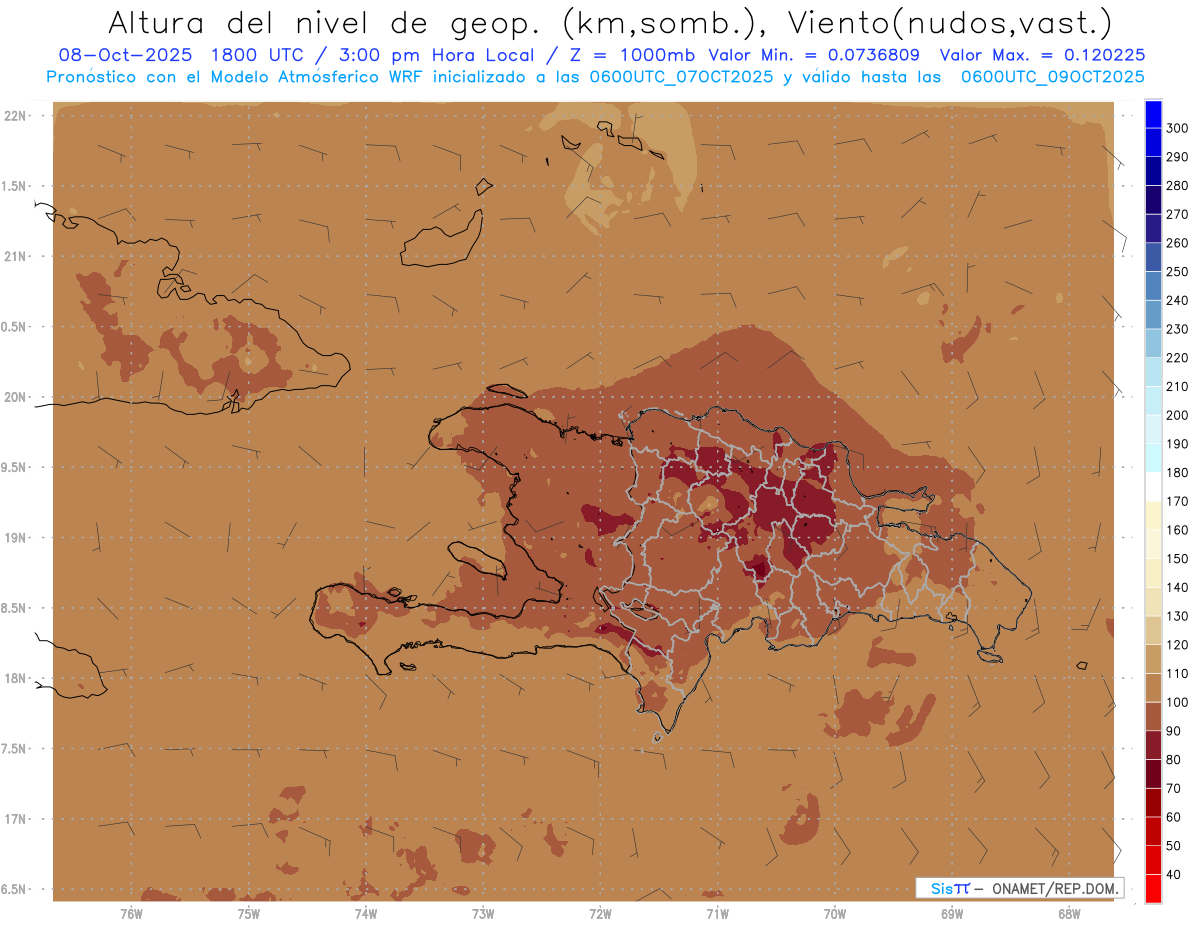Click the '69W' longitude label
Viewport: 1200px width, 927px height.
tap(952, 913)
